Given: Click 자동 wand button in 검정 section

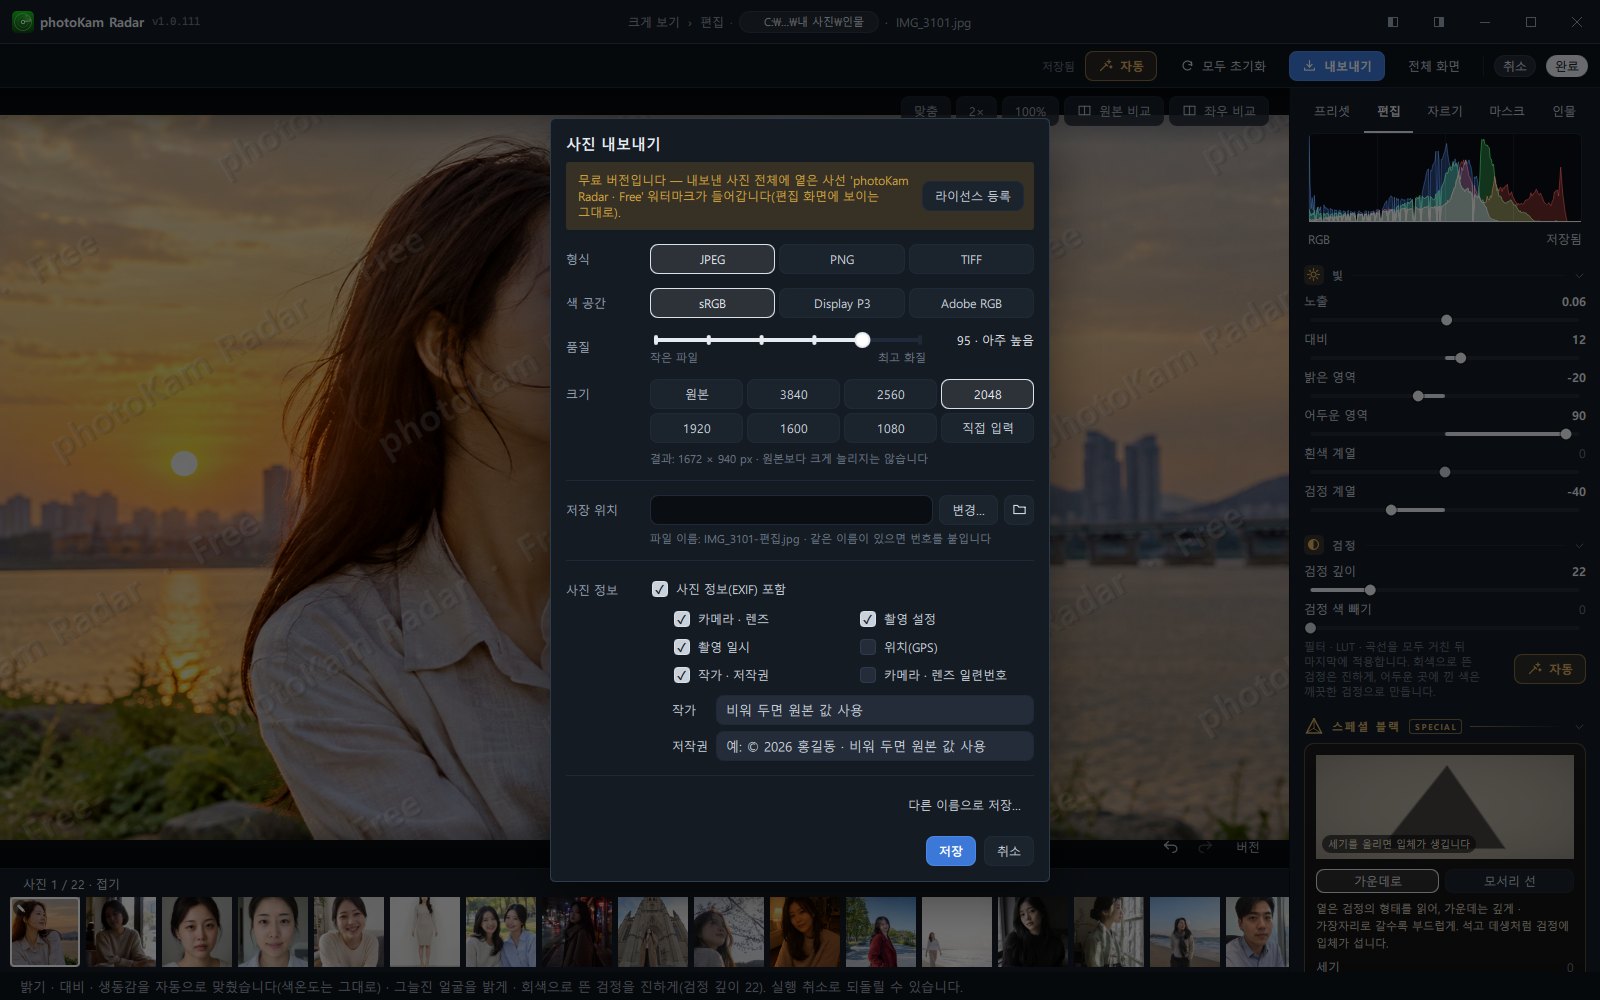Looking at the screenshot, I should pos(1550,669).
